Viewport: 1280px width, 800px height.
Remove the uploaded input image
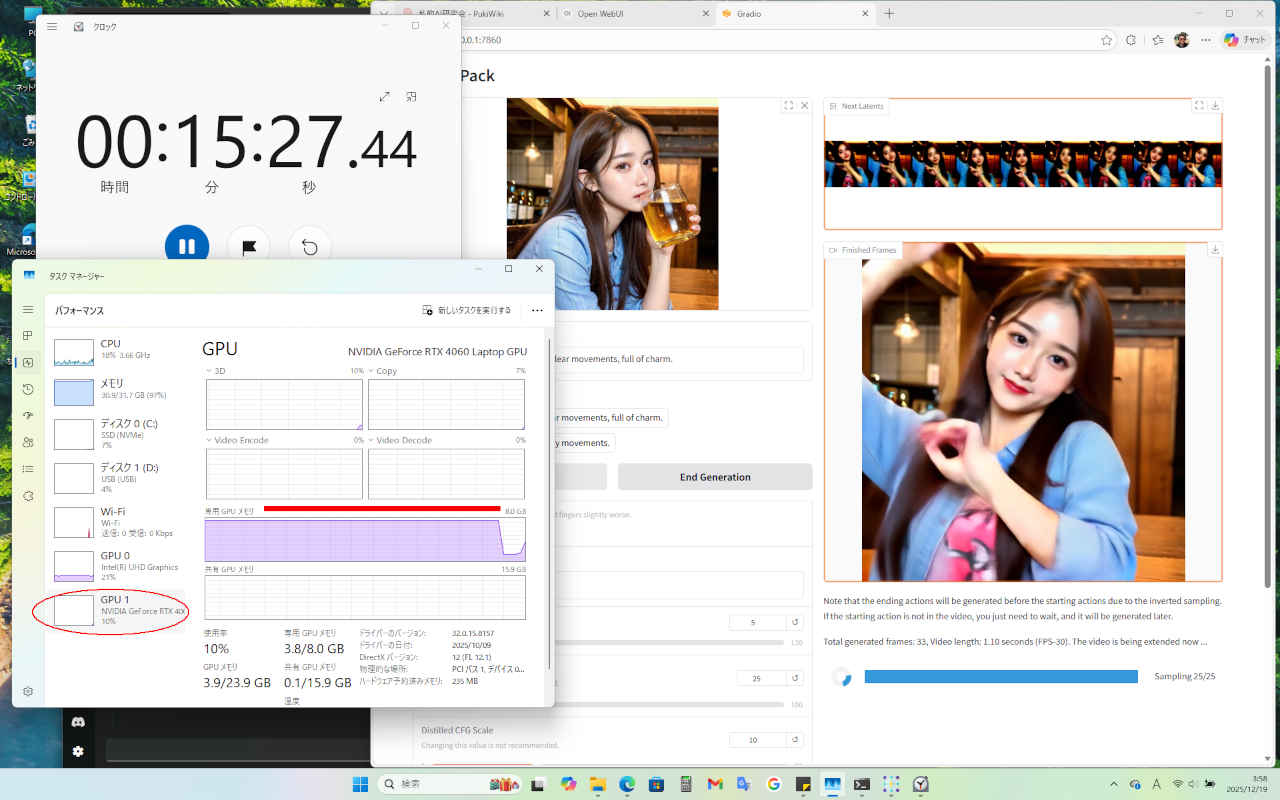(805, 106)
